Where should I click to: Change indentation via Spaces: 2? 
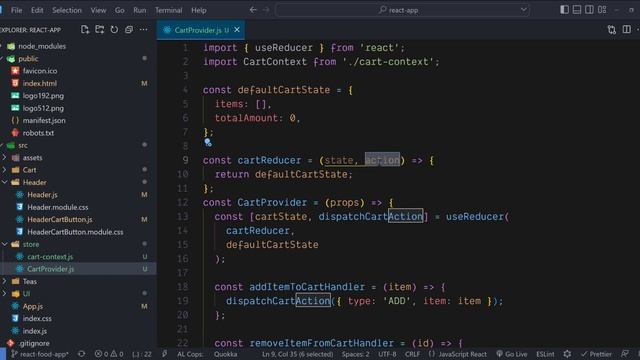pos(356,354)
